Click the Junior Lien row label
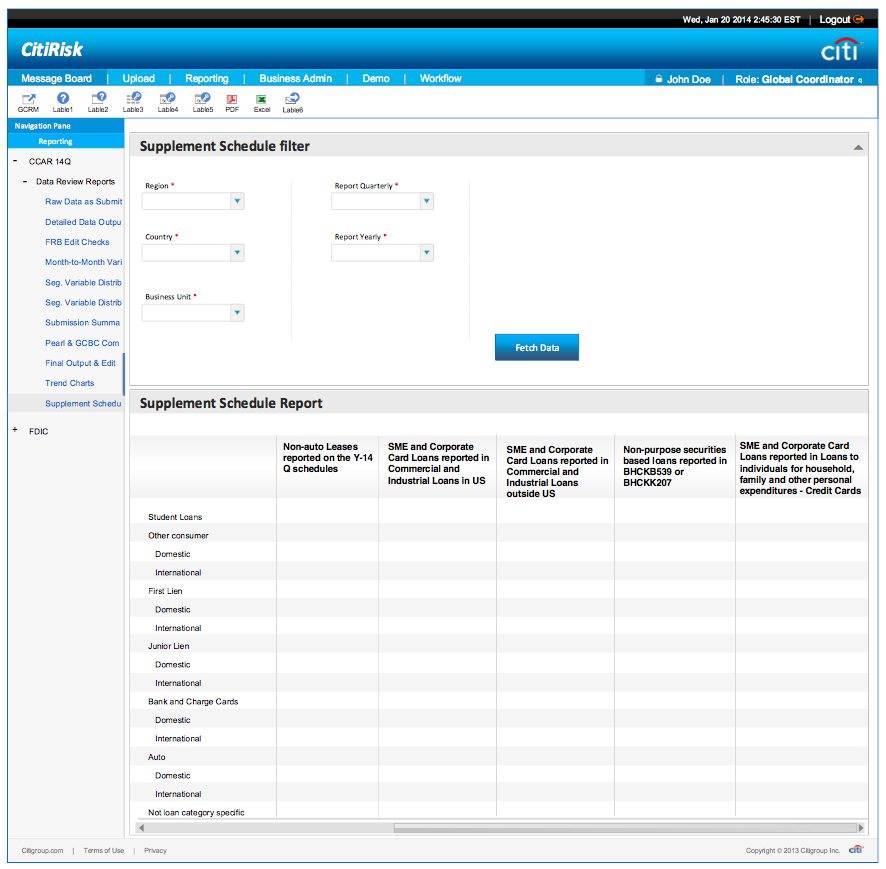 click(168, 646)
